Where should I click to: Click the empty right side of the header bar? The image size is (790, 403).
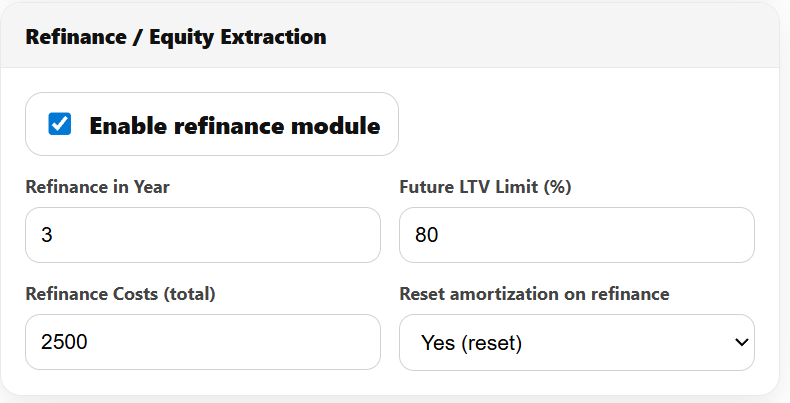(x=600, y=37)
